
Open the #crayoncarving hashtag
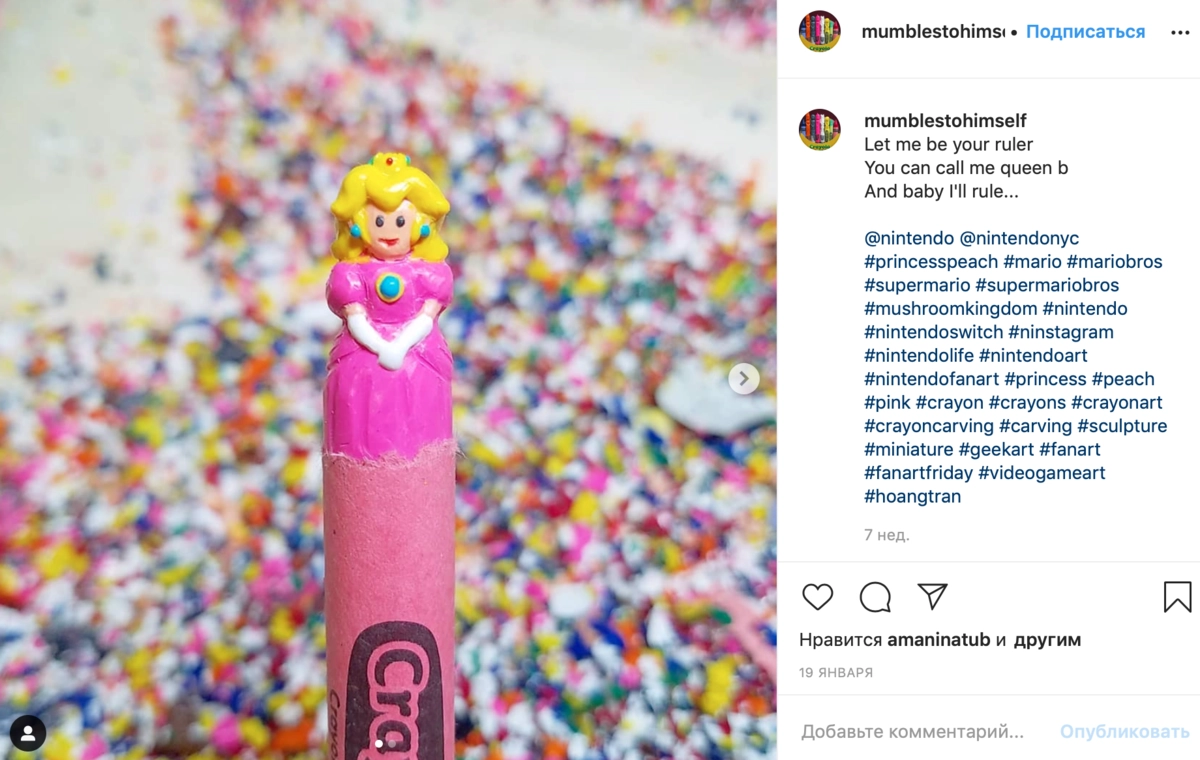(929, 426)
